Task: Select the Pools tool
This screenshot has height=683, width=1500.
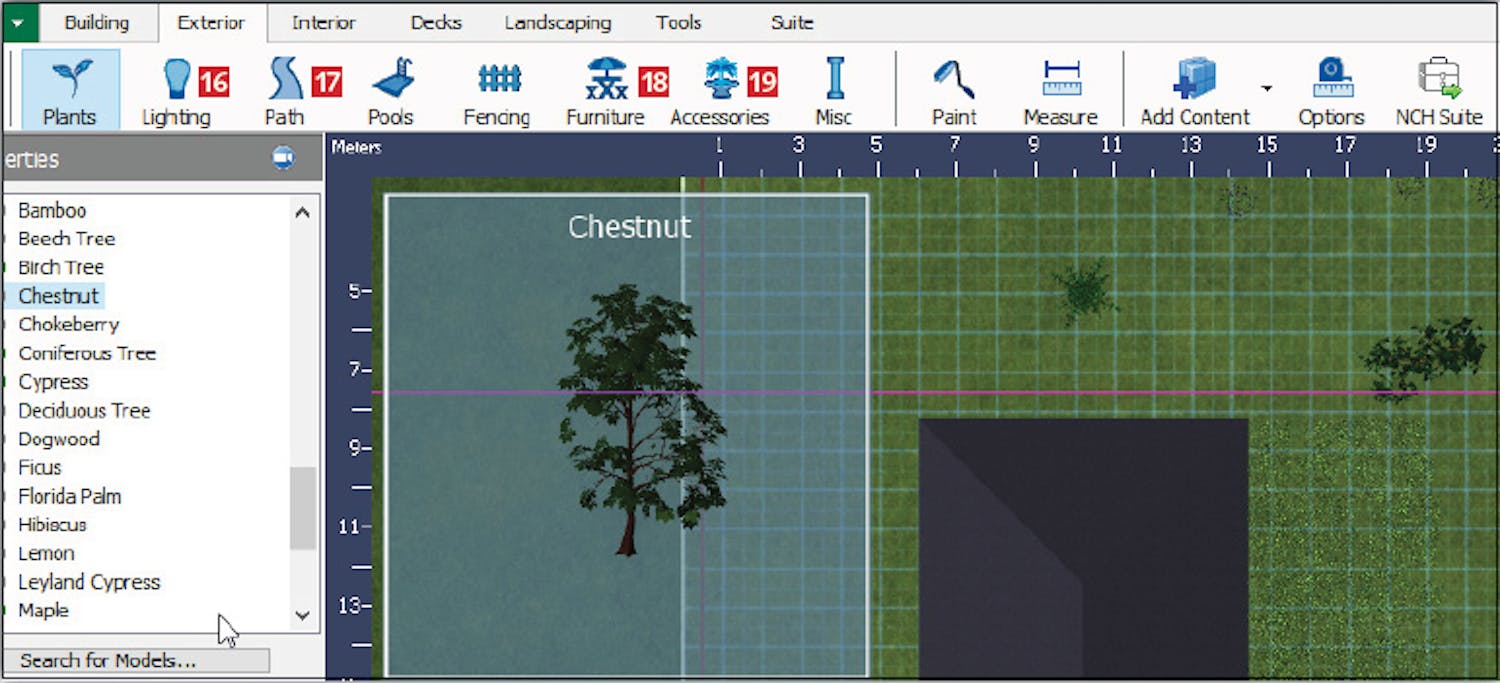Action: point(390,90)
